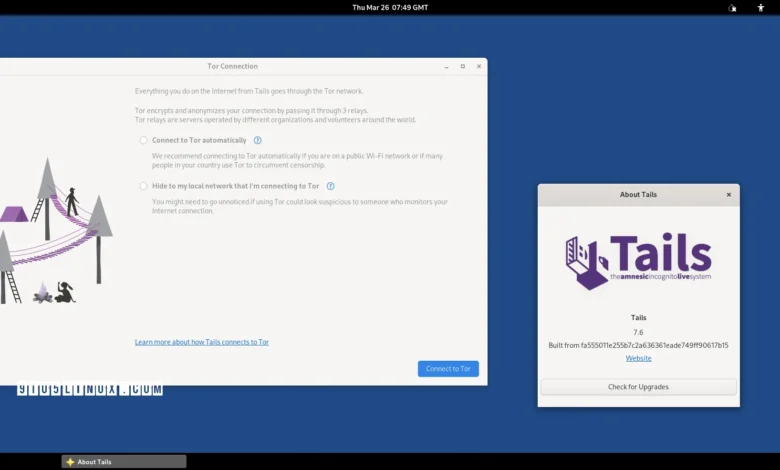Image resolution: width=780 pixels, height=470 pixels.
Task: Click the Built from commit hash text
Action: pyautogui.click(x=638, y=345)
